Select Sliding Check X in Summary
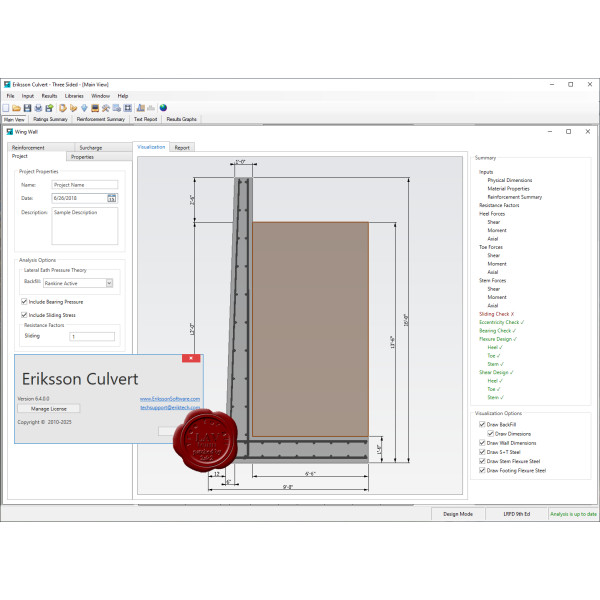This screenshot has width=600, height=600. pyautogui.click(x=496, y=314)
